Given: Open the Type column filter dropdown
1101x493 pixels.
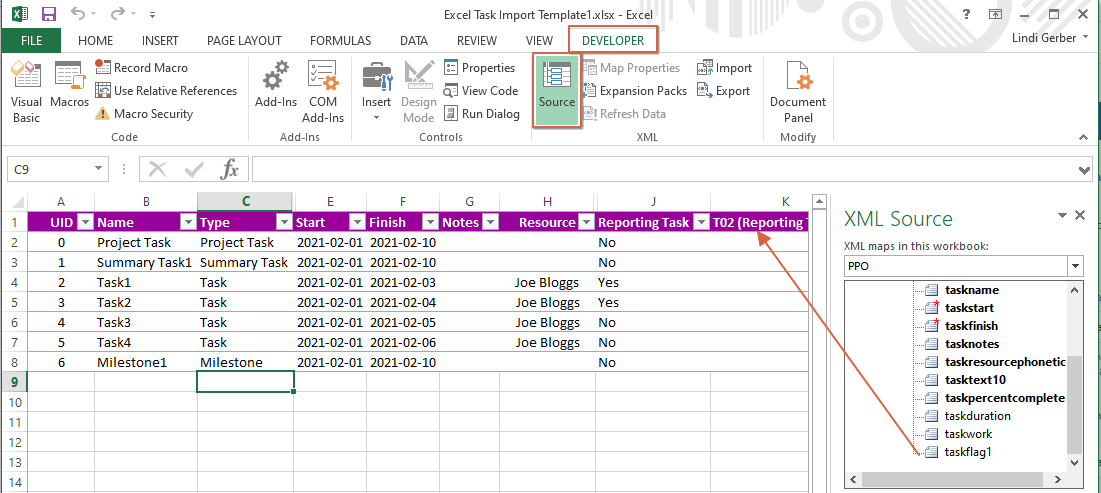Looking at the screenshot, I should pos(284,222).
